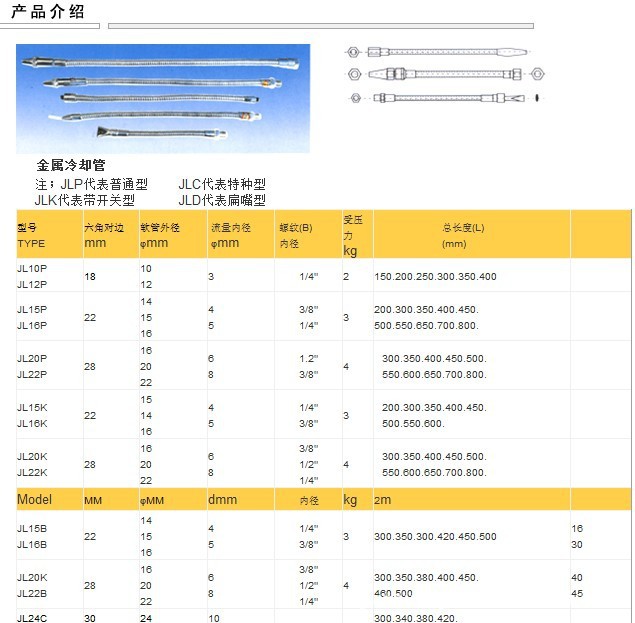The height and width of the screenshot is (623, 635).
Task: Click the hose assembly line drawing diagram
Action: tap(441, 74)
